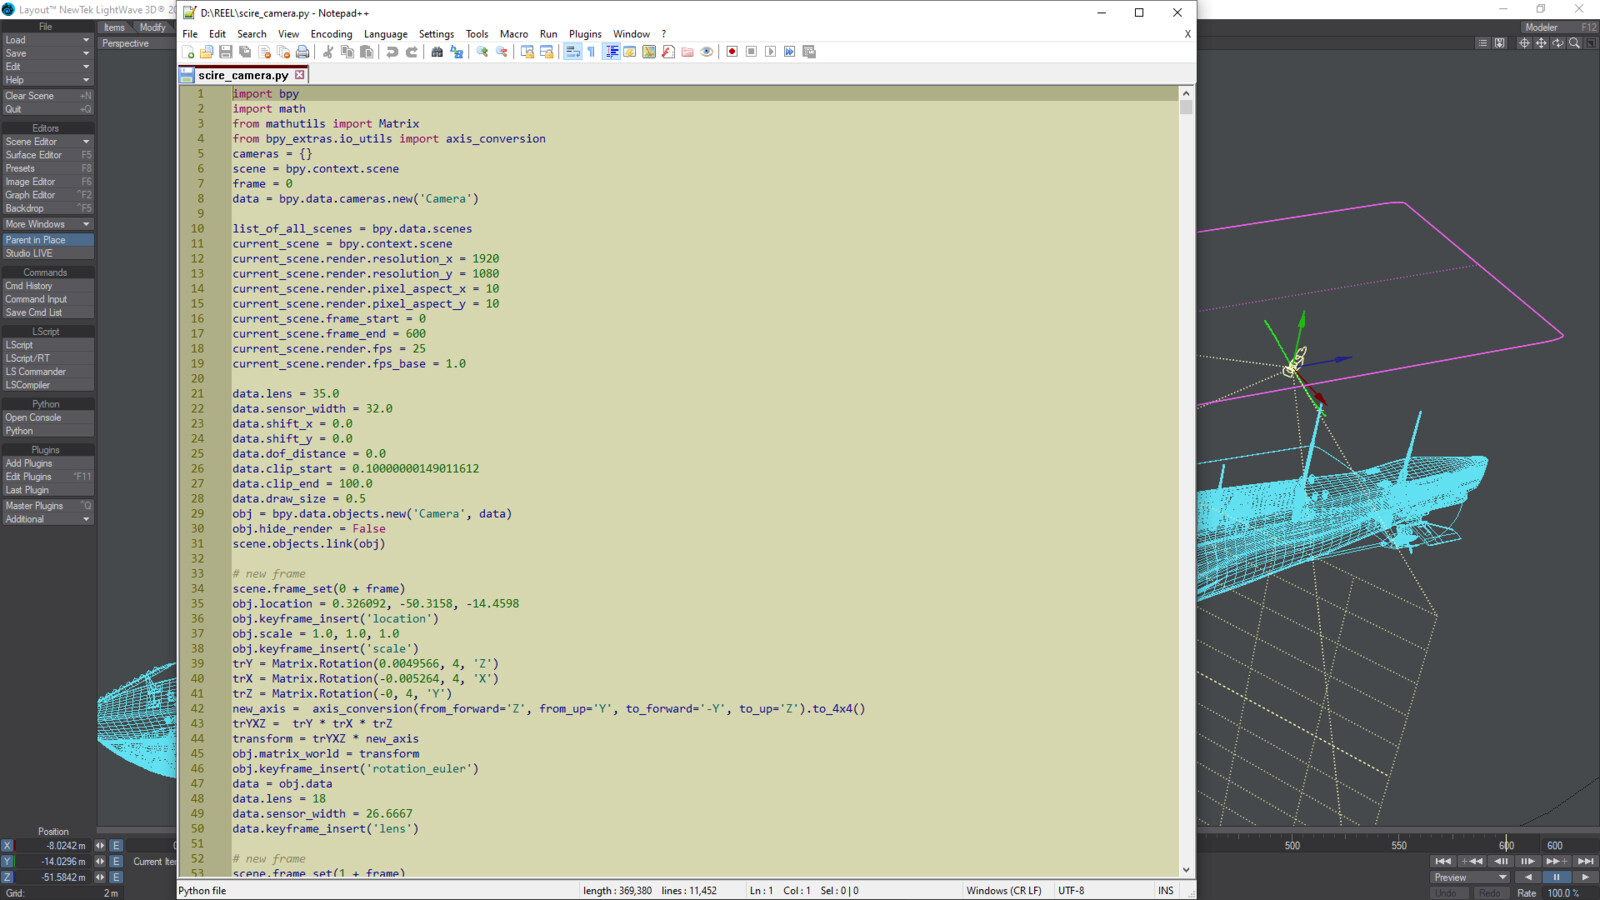Click the Save icon in Notepad++ toolbar
The height and width of the screenshot is (900, 1600).
click(x=226, y=52)
